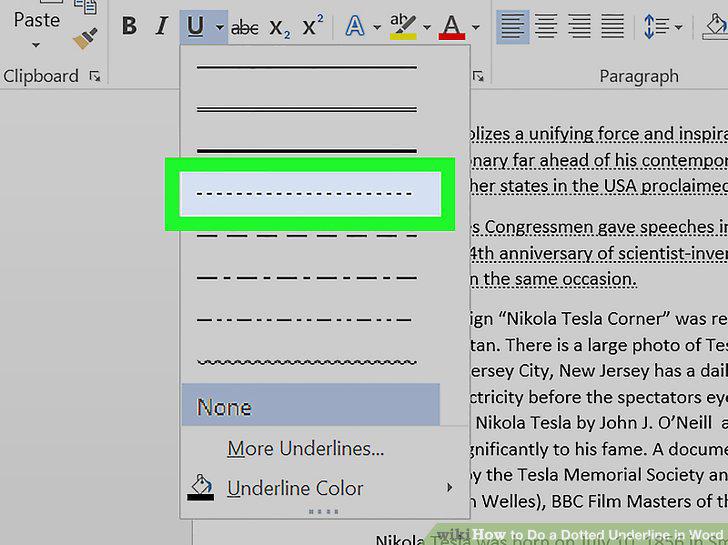This screenshot has height=545, width=728.
Task: Justify the paragraph text
Action: 612,26
